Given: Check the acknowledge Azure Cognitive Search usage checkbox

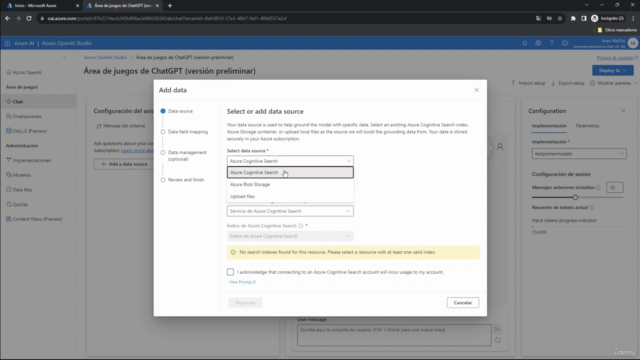Looking at the screenshot, I should click(x=230, y=272).
